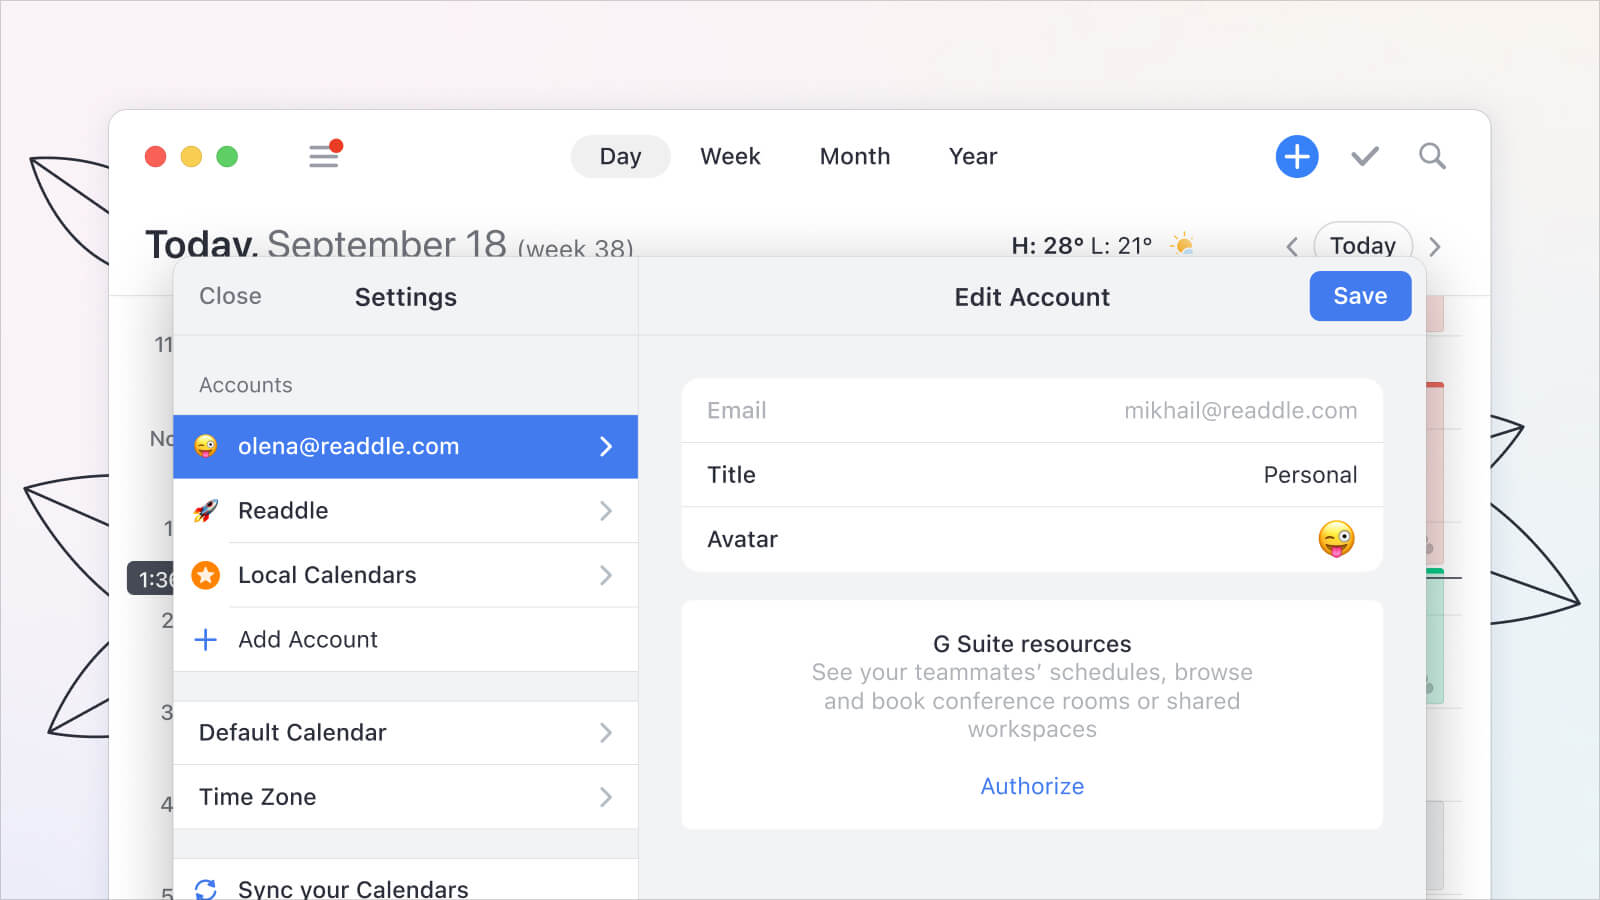Go to the previous day arrow
1600x900 pixels.
pos(1292,247)
